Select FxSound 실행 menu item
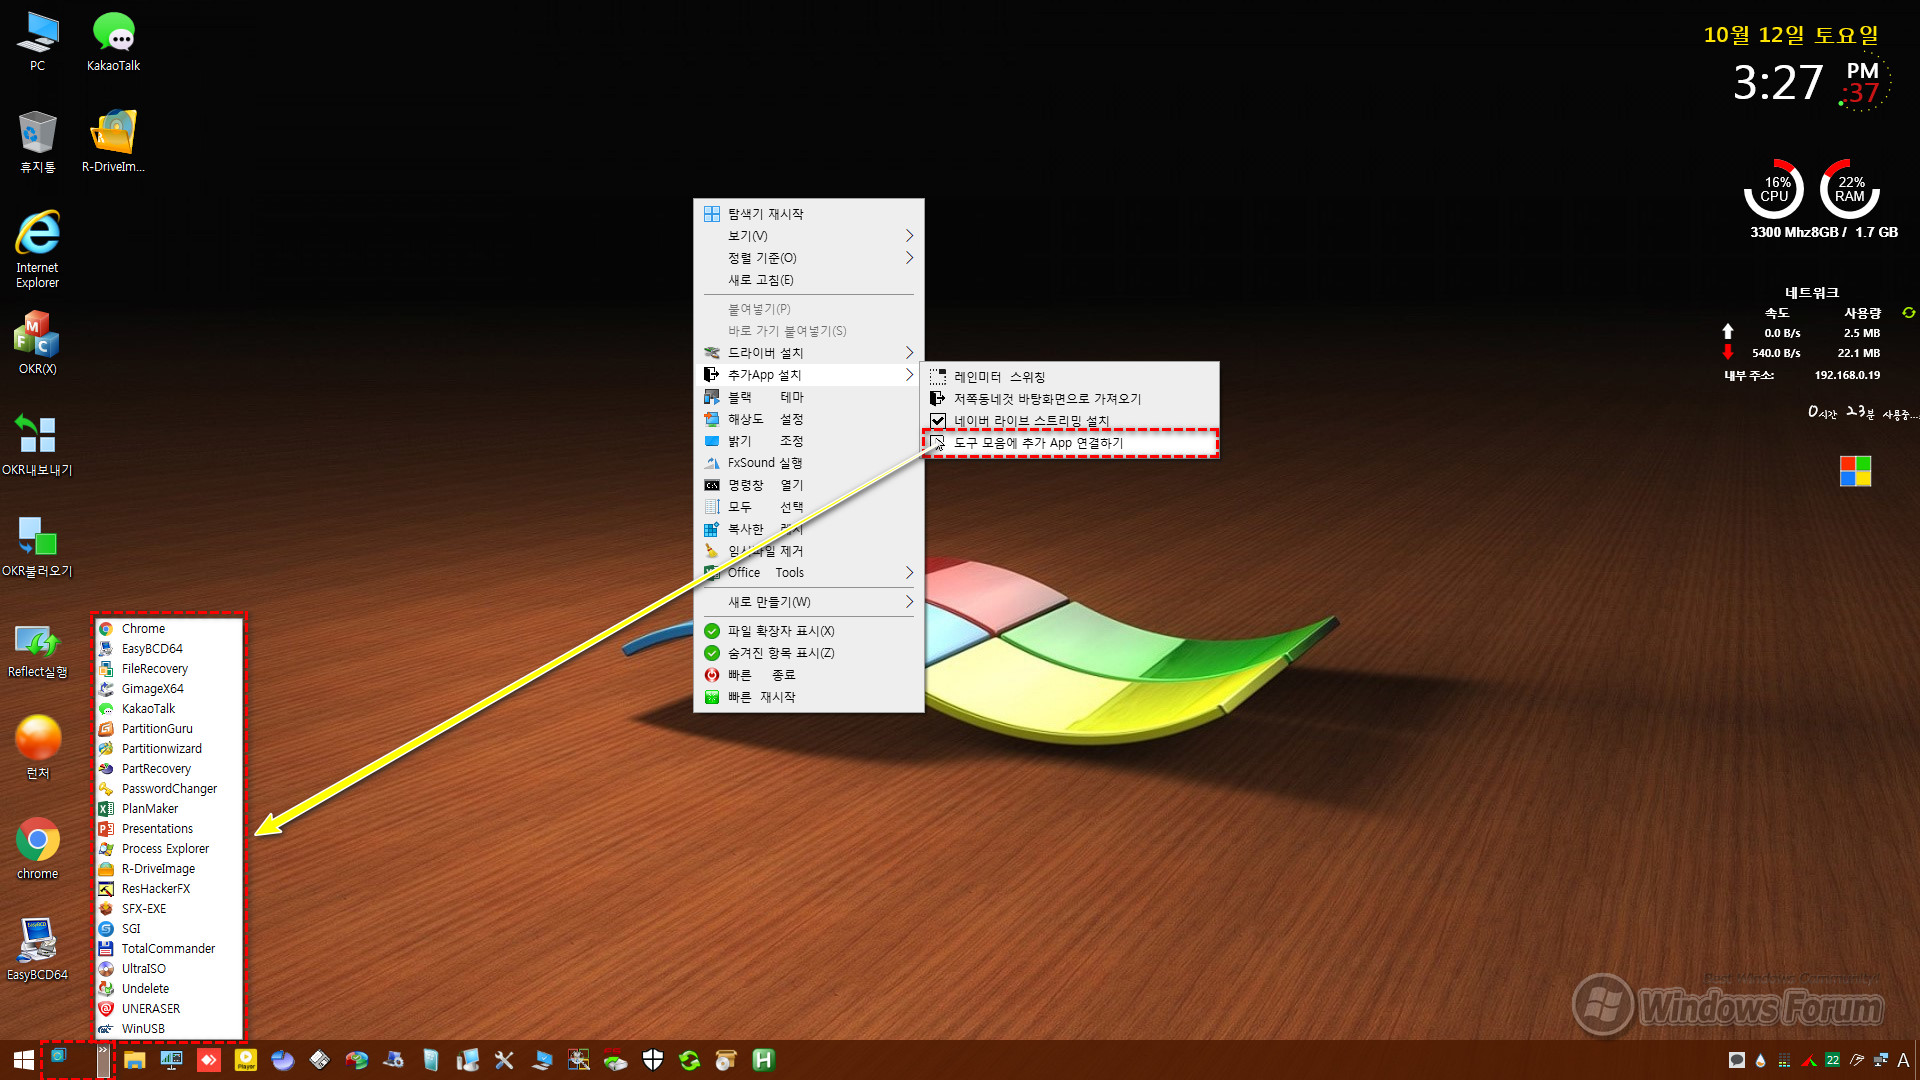 pos(808,463)
